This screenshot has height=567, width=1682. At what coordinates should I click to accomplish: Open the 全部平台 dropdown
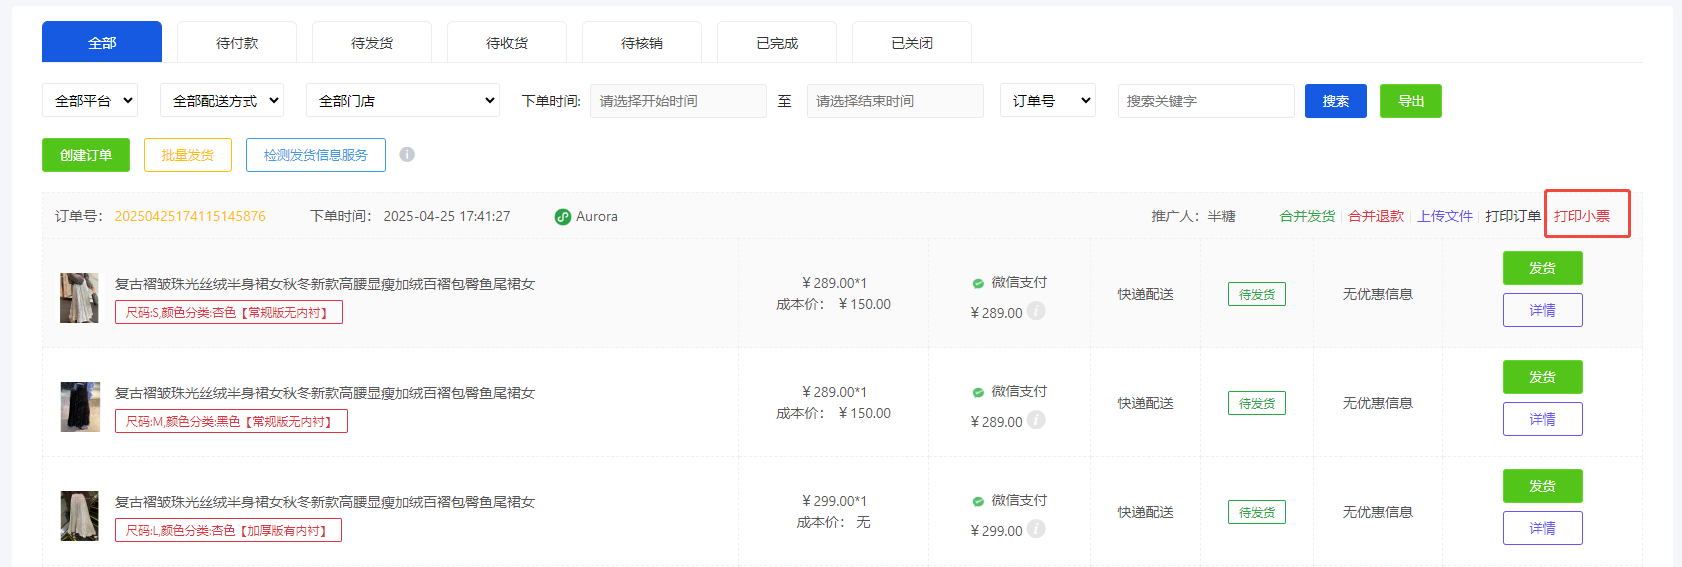click(90, 101)
